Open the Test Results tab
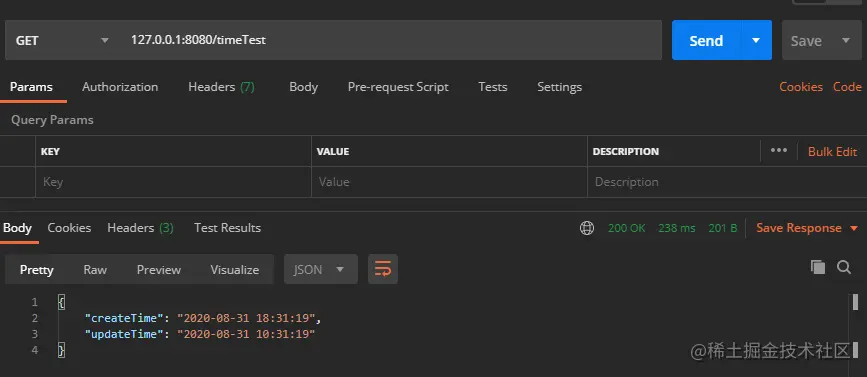 (x=227, y=228)
